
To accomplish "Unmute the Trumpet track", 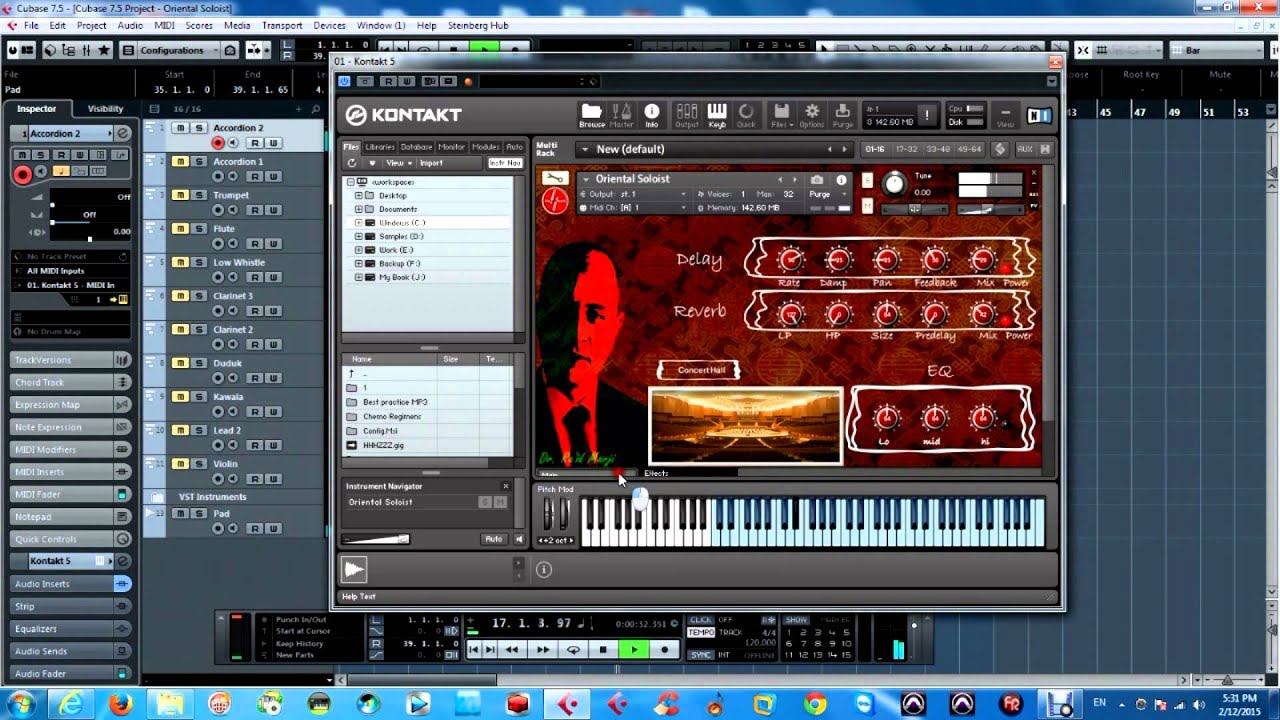I will (x=180, y=195).
